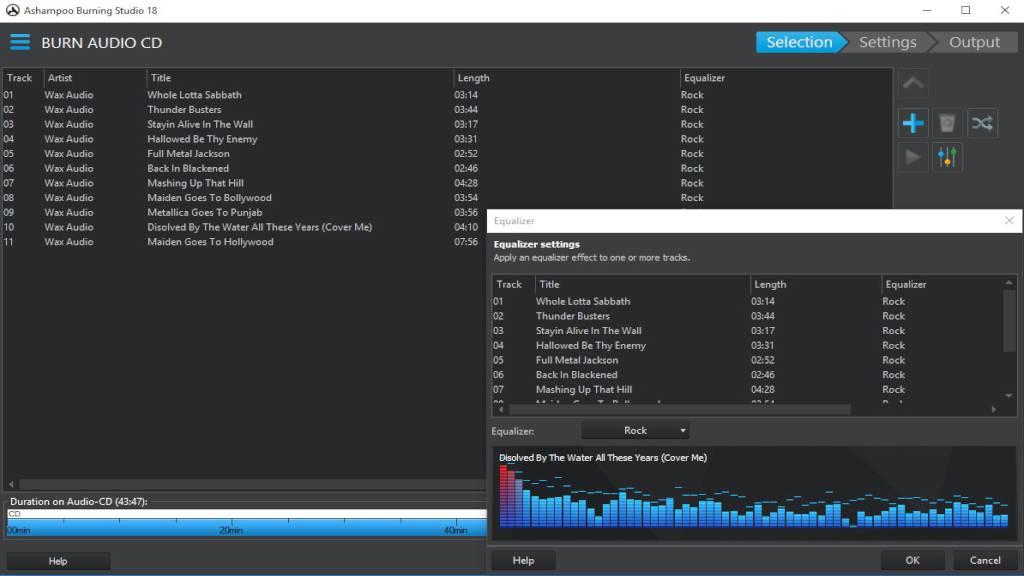
Task: Click the shuffle tracks icon
Action: click(x=982, y=123)
